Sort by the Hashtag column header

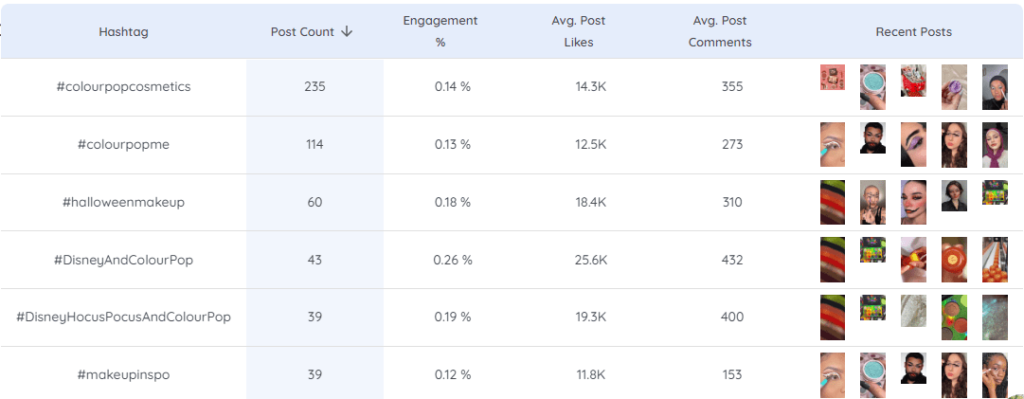coord(123,31)
